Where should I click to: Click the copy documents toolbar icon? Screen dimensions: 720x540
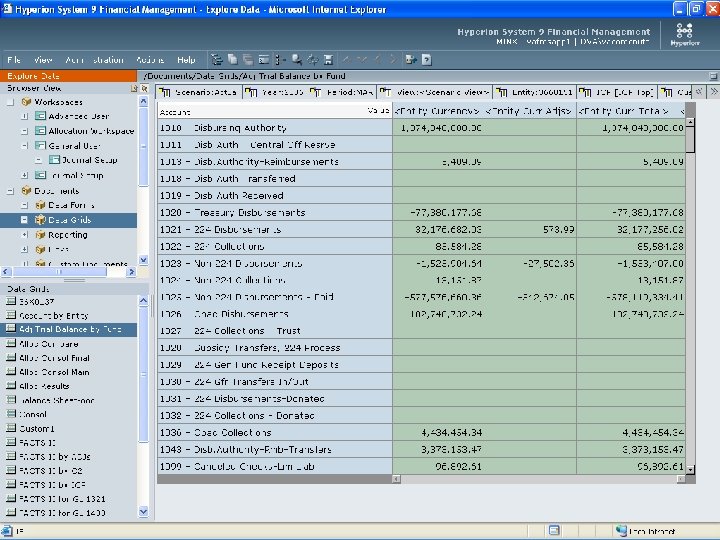pos(233,60)
